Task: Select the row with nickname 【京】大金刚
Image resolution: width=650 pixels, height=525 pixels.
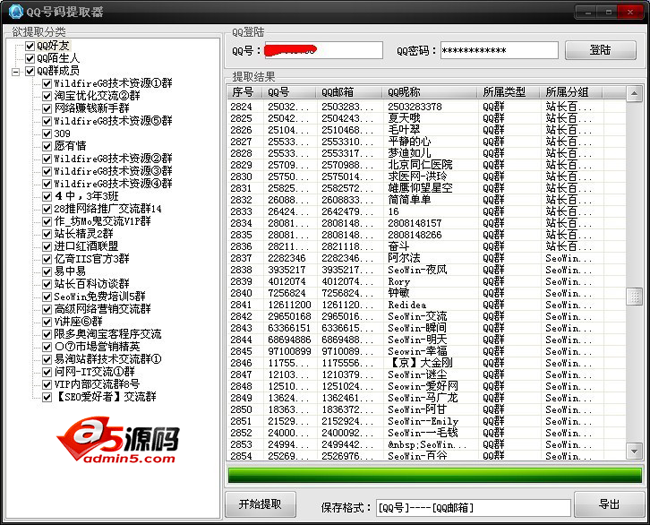Action: 427,363
